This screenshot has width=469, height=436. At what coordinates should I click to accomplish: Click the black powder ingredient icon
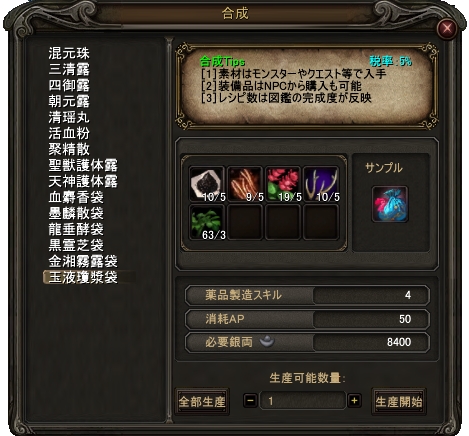pos(207,184)
